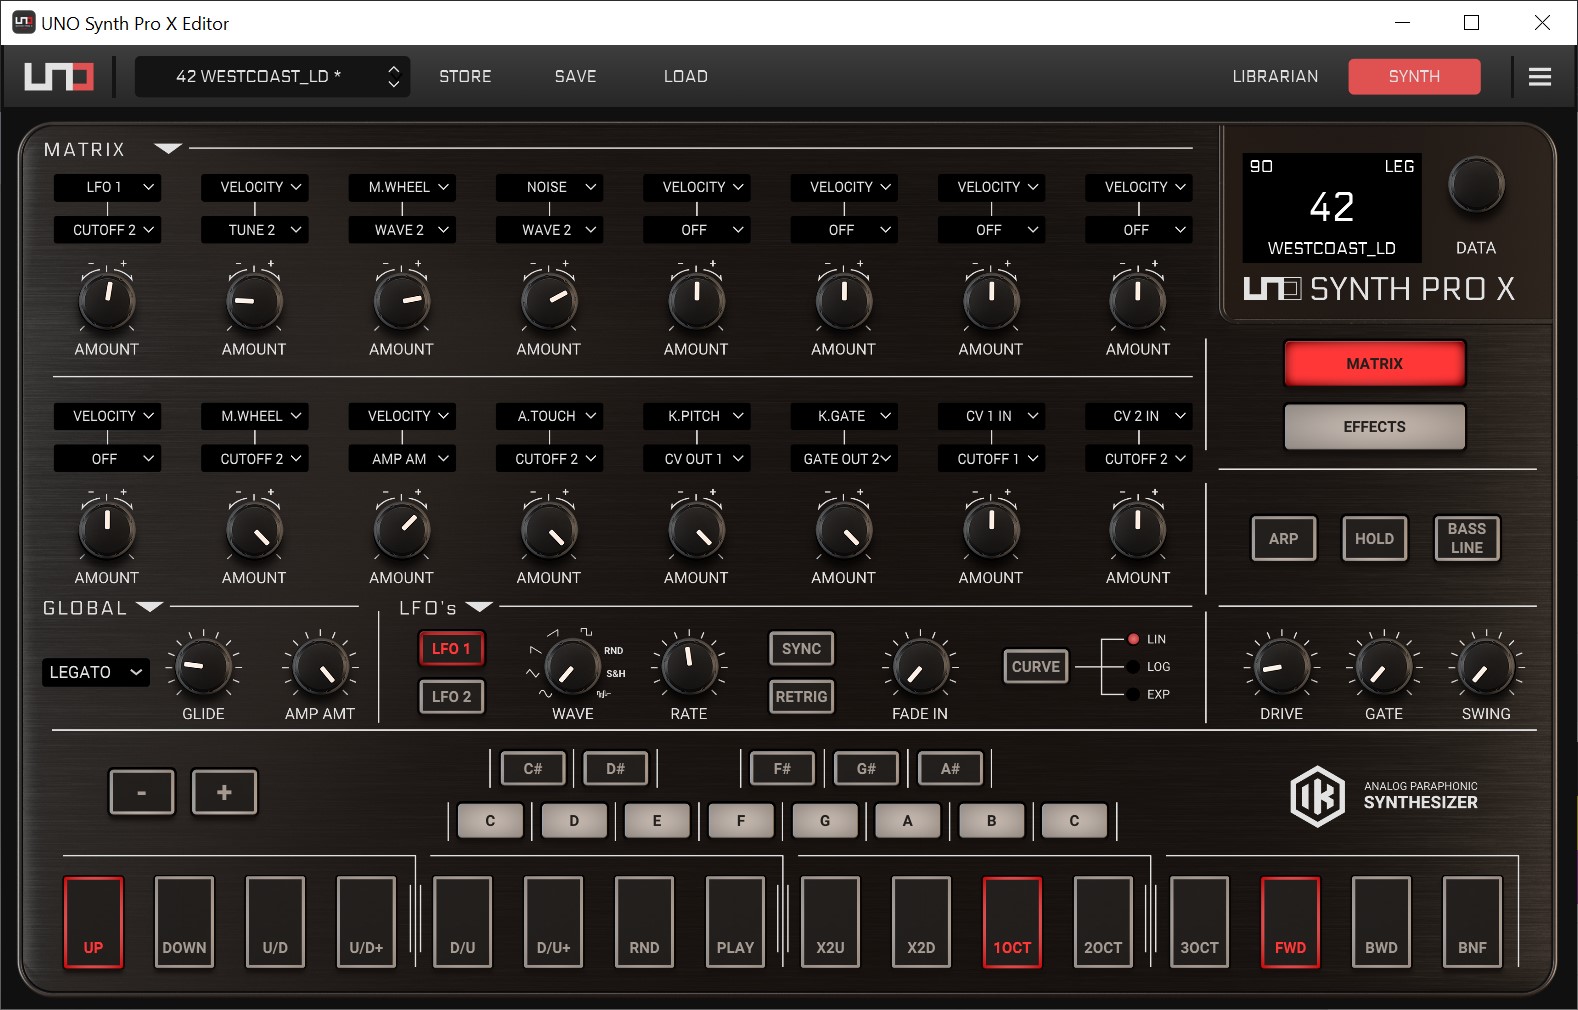Open the AMP AM destination dropdown
1578x1010 pixels.
(x=402, y=459)
